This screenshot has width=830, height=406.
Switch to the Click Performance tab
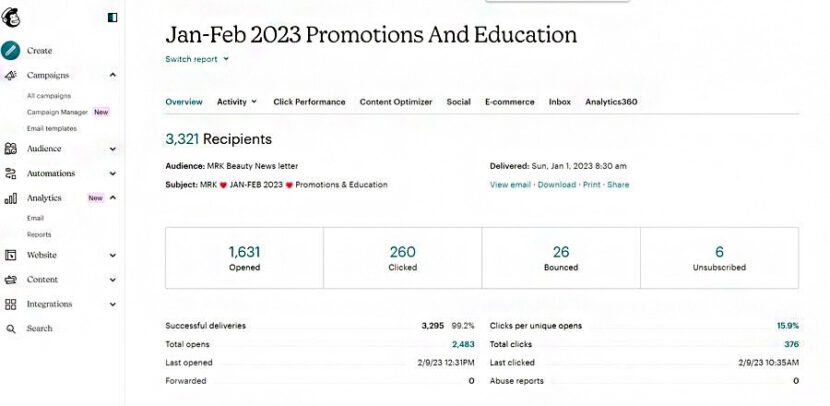tap(309, 102)
